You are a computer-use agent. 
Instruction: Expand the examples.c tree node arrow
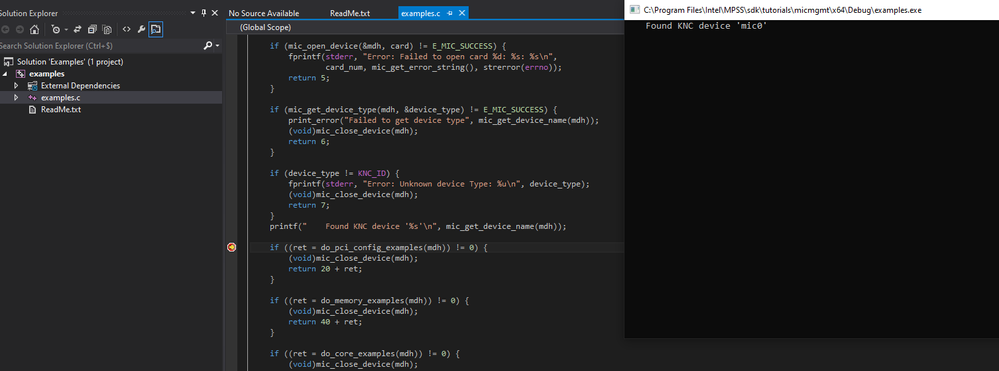click(x=17, y=98)
